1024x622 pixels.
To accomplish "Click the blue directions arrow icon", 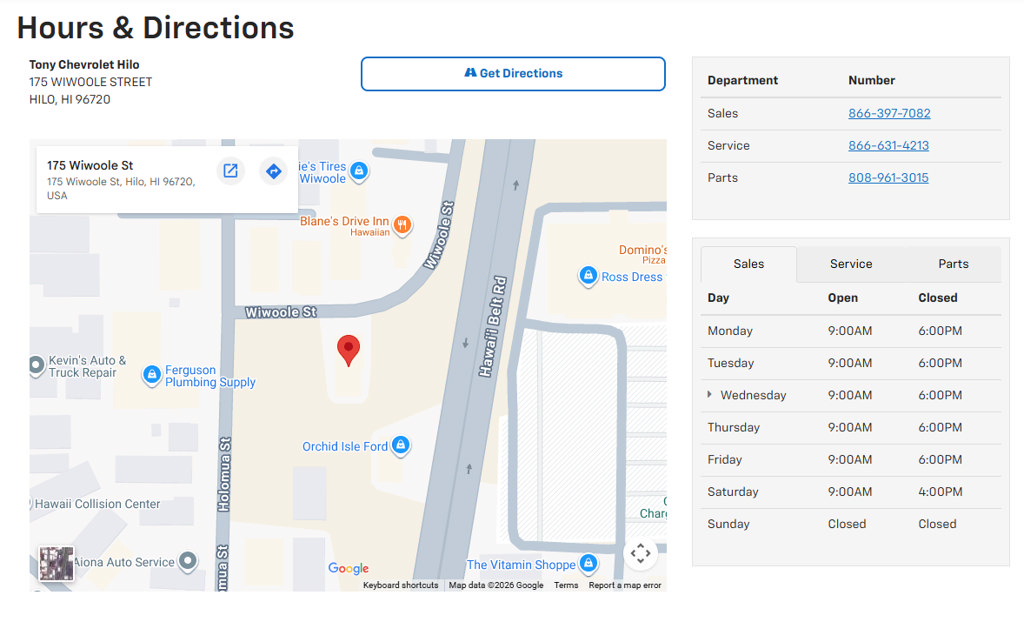I will [x=274, y=171].
